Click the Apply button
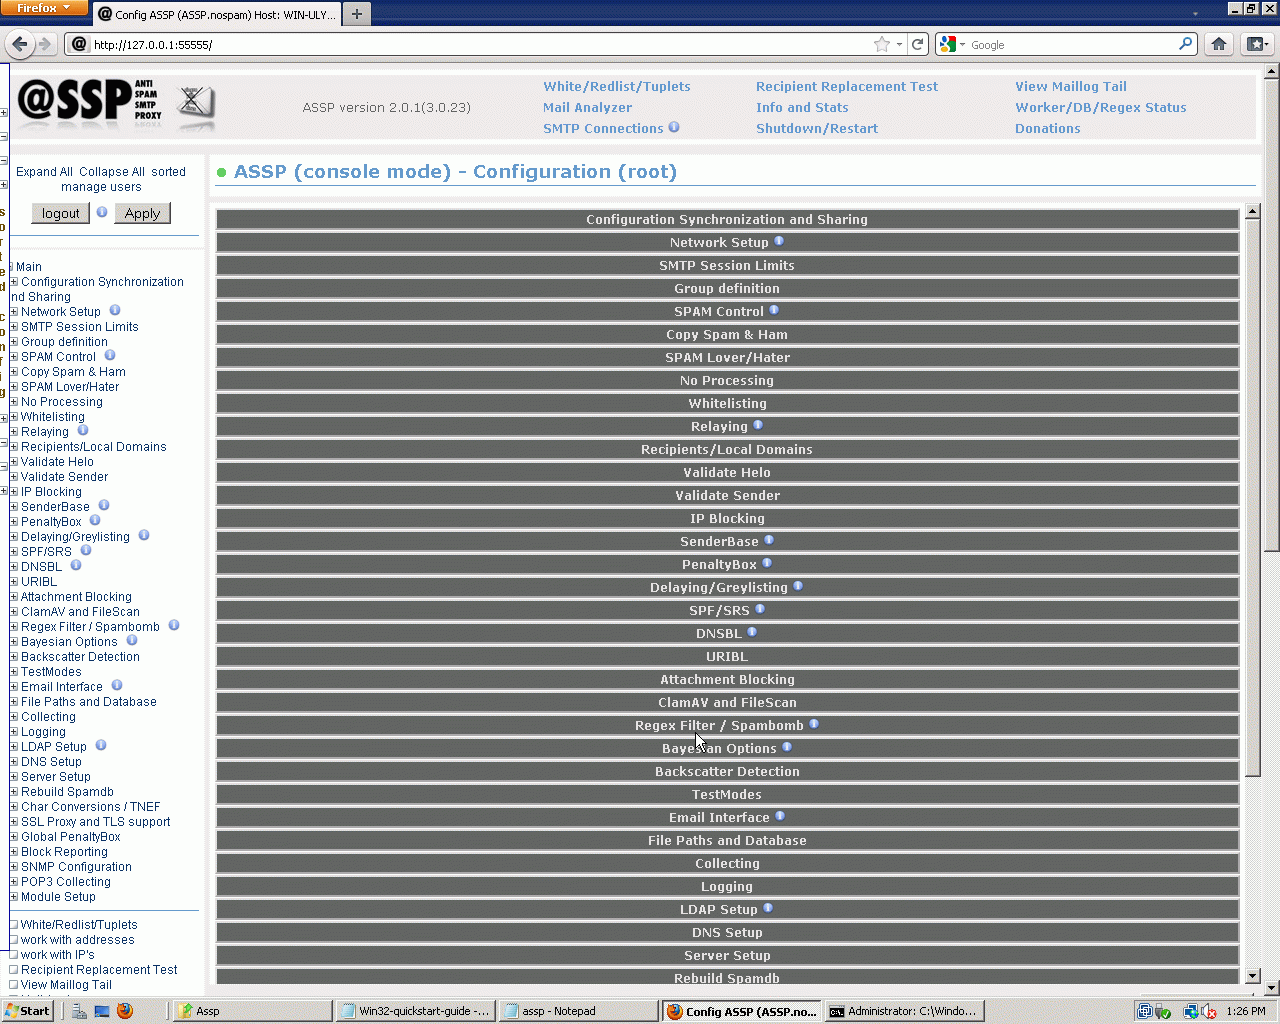The image size is (1280, 1024). (x=142, y=213)
